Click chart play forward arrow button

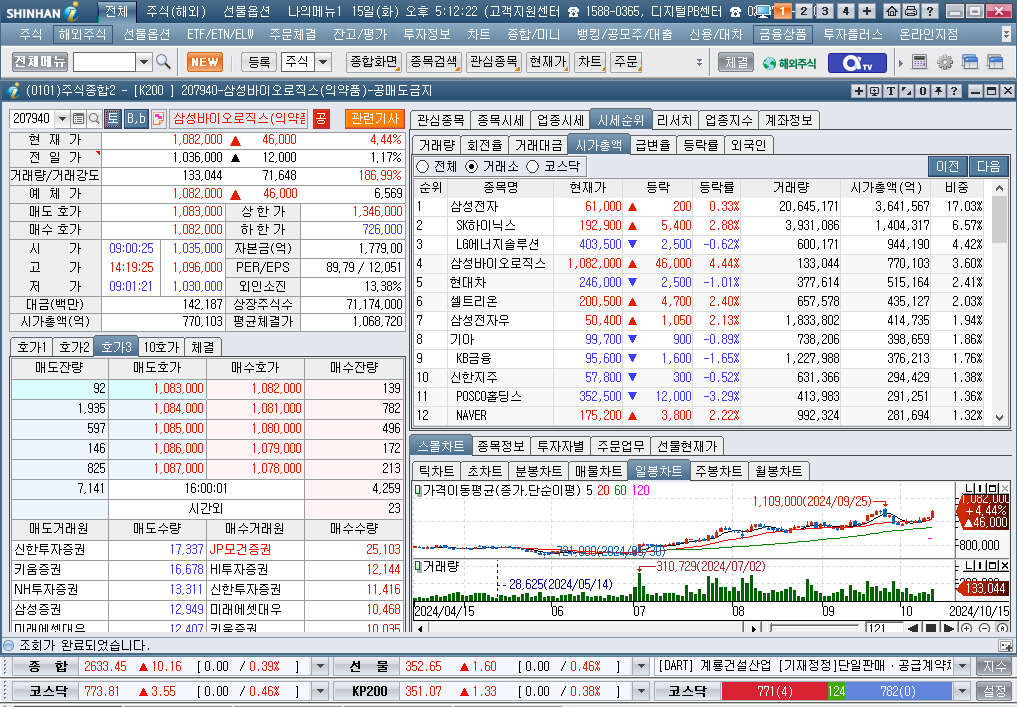[x=948, y=628]
